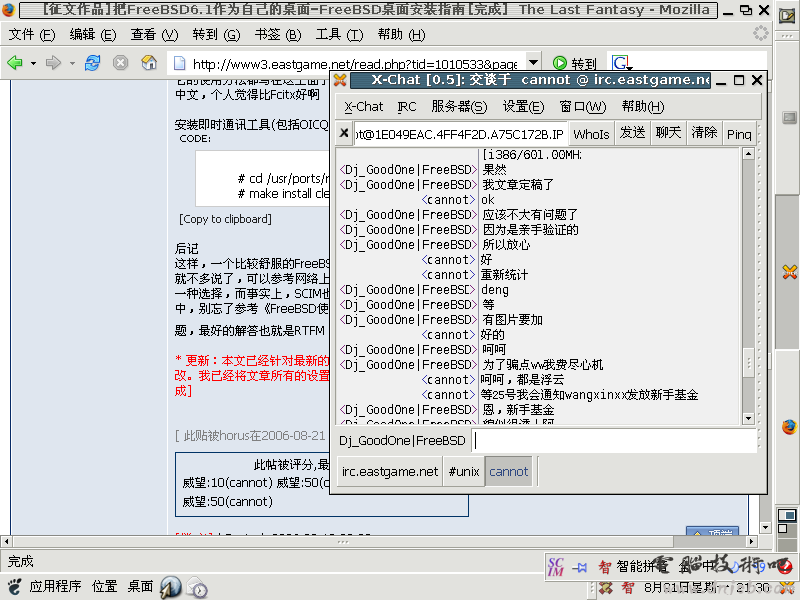
Task: Click the 聊天 chat button in X-Chat
Action: pos(668,133)
